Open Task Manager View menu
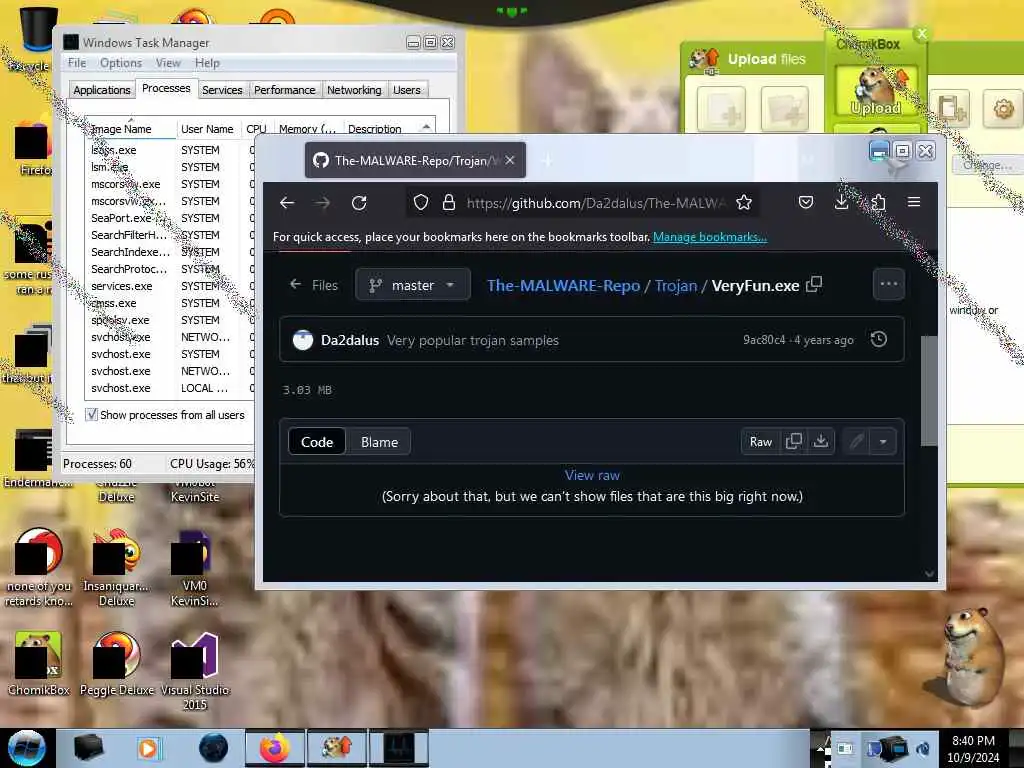The width and height of the screenshot is (1024, 768). pyautogui.click(x=168, y=63)
